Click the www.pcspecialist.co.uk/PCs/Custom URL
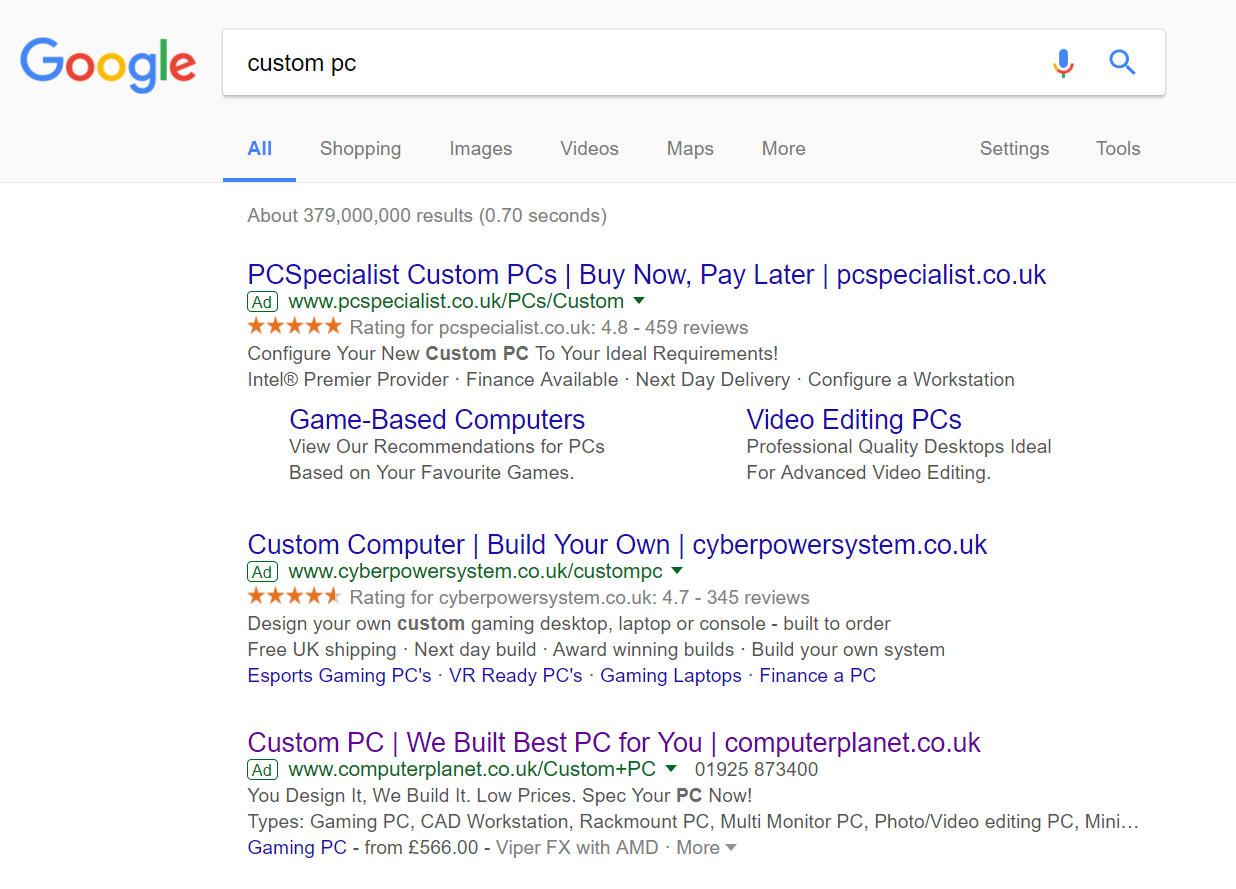The image size is (1236, 889). [456, 301]
